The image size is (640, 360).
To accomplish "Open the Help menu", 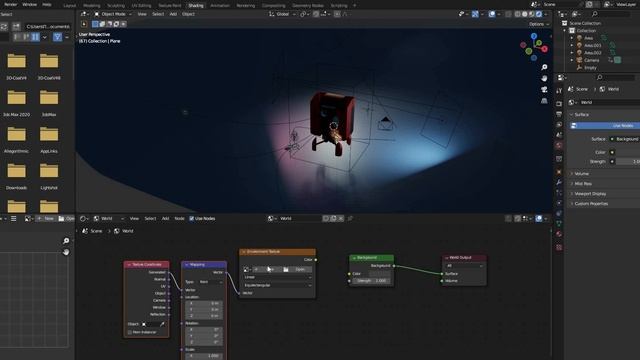I will (47, 4).
